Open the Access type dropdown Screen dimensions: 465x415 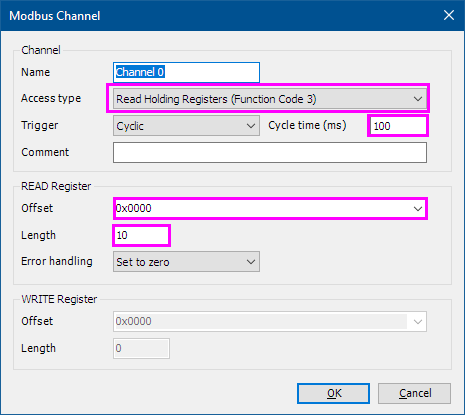coord(270,99)
